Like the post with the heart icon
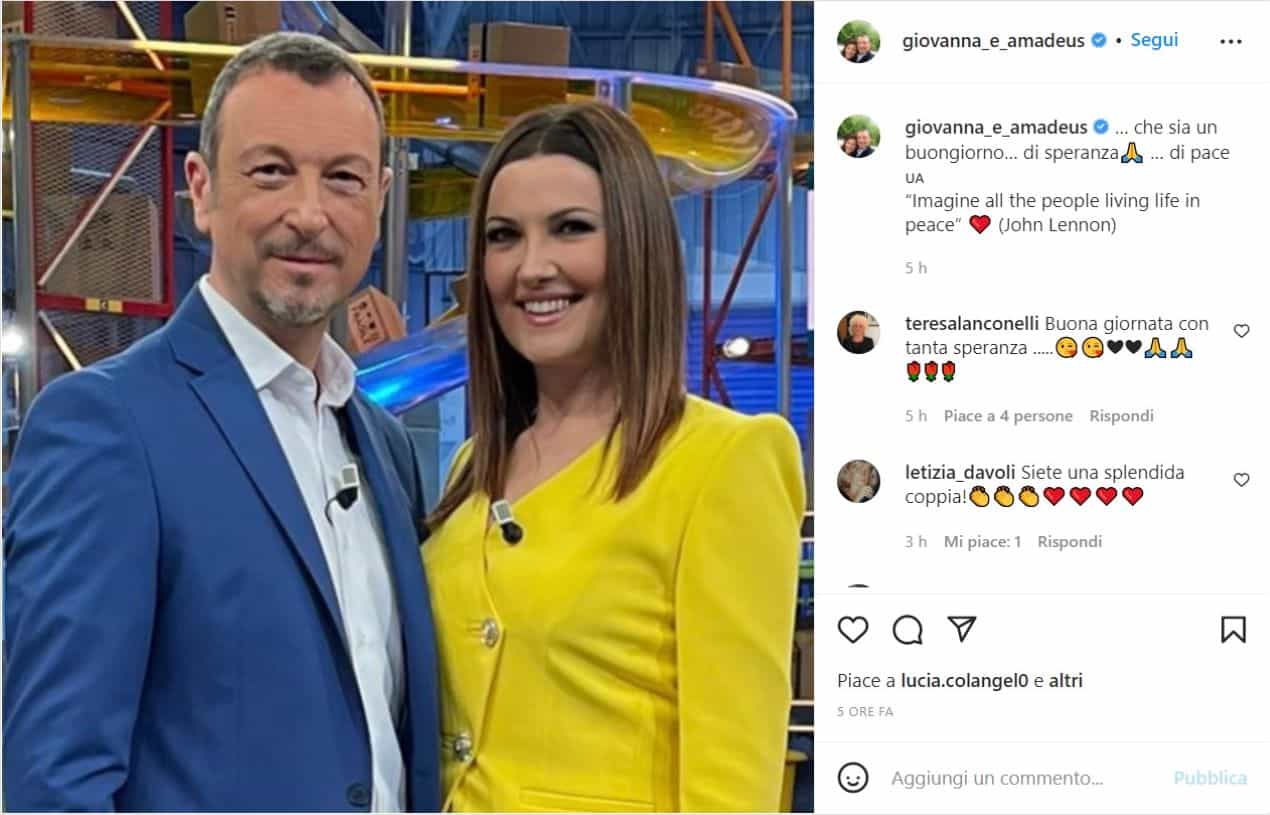This screenshot has width=1270, height=815. (x=853, y=630)
